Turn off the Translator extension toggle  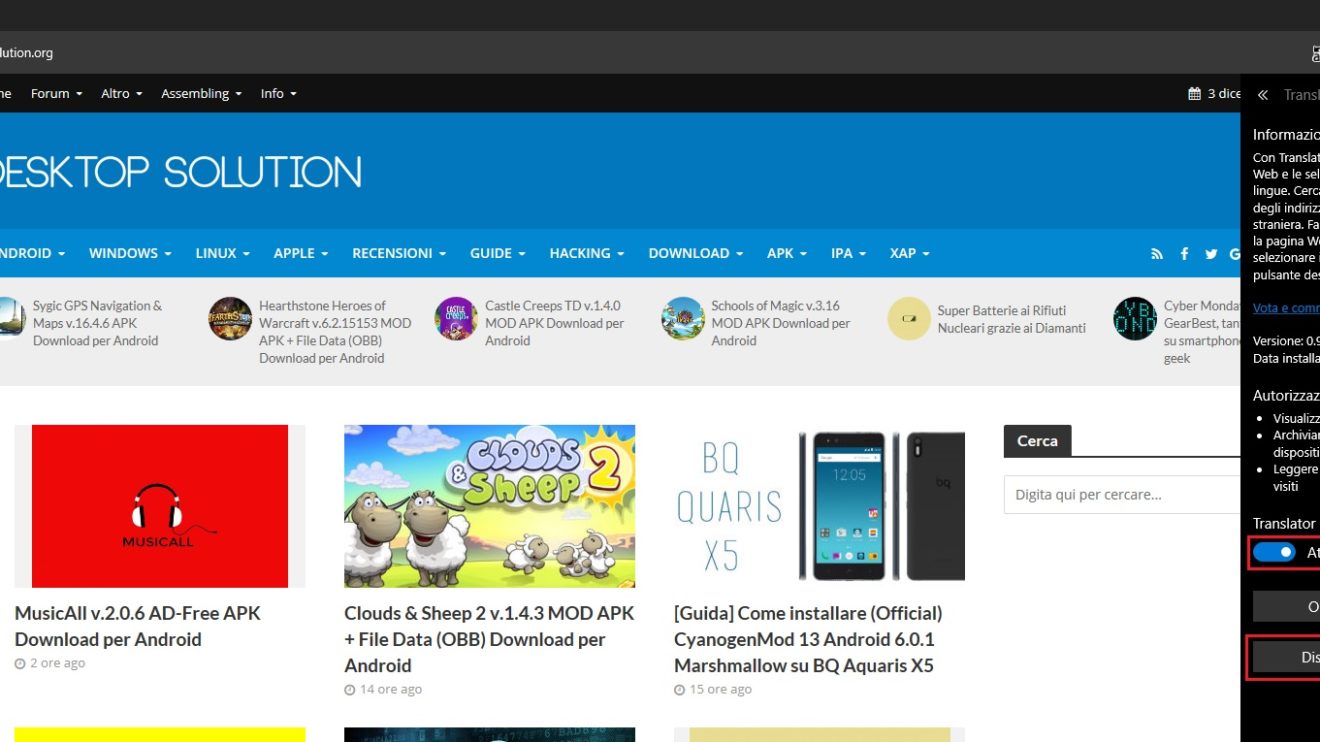tap(1274, 553)
